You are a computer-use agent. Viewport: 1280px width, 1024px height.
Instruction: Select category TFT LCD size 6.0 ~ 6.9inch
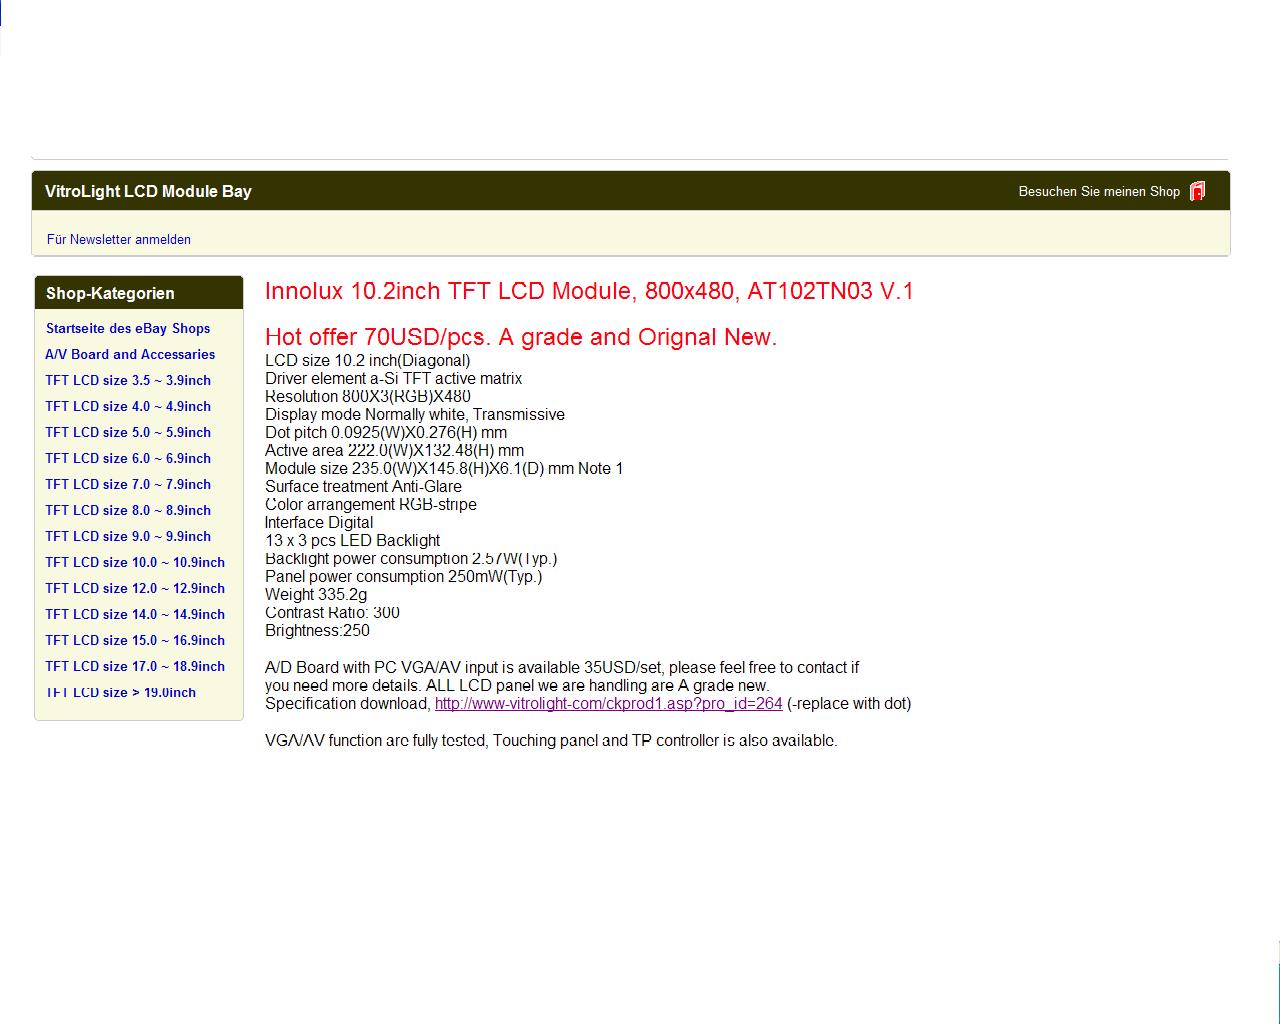coord(128,458)
